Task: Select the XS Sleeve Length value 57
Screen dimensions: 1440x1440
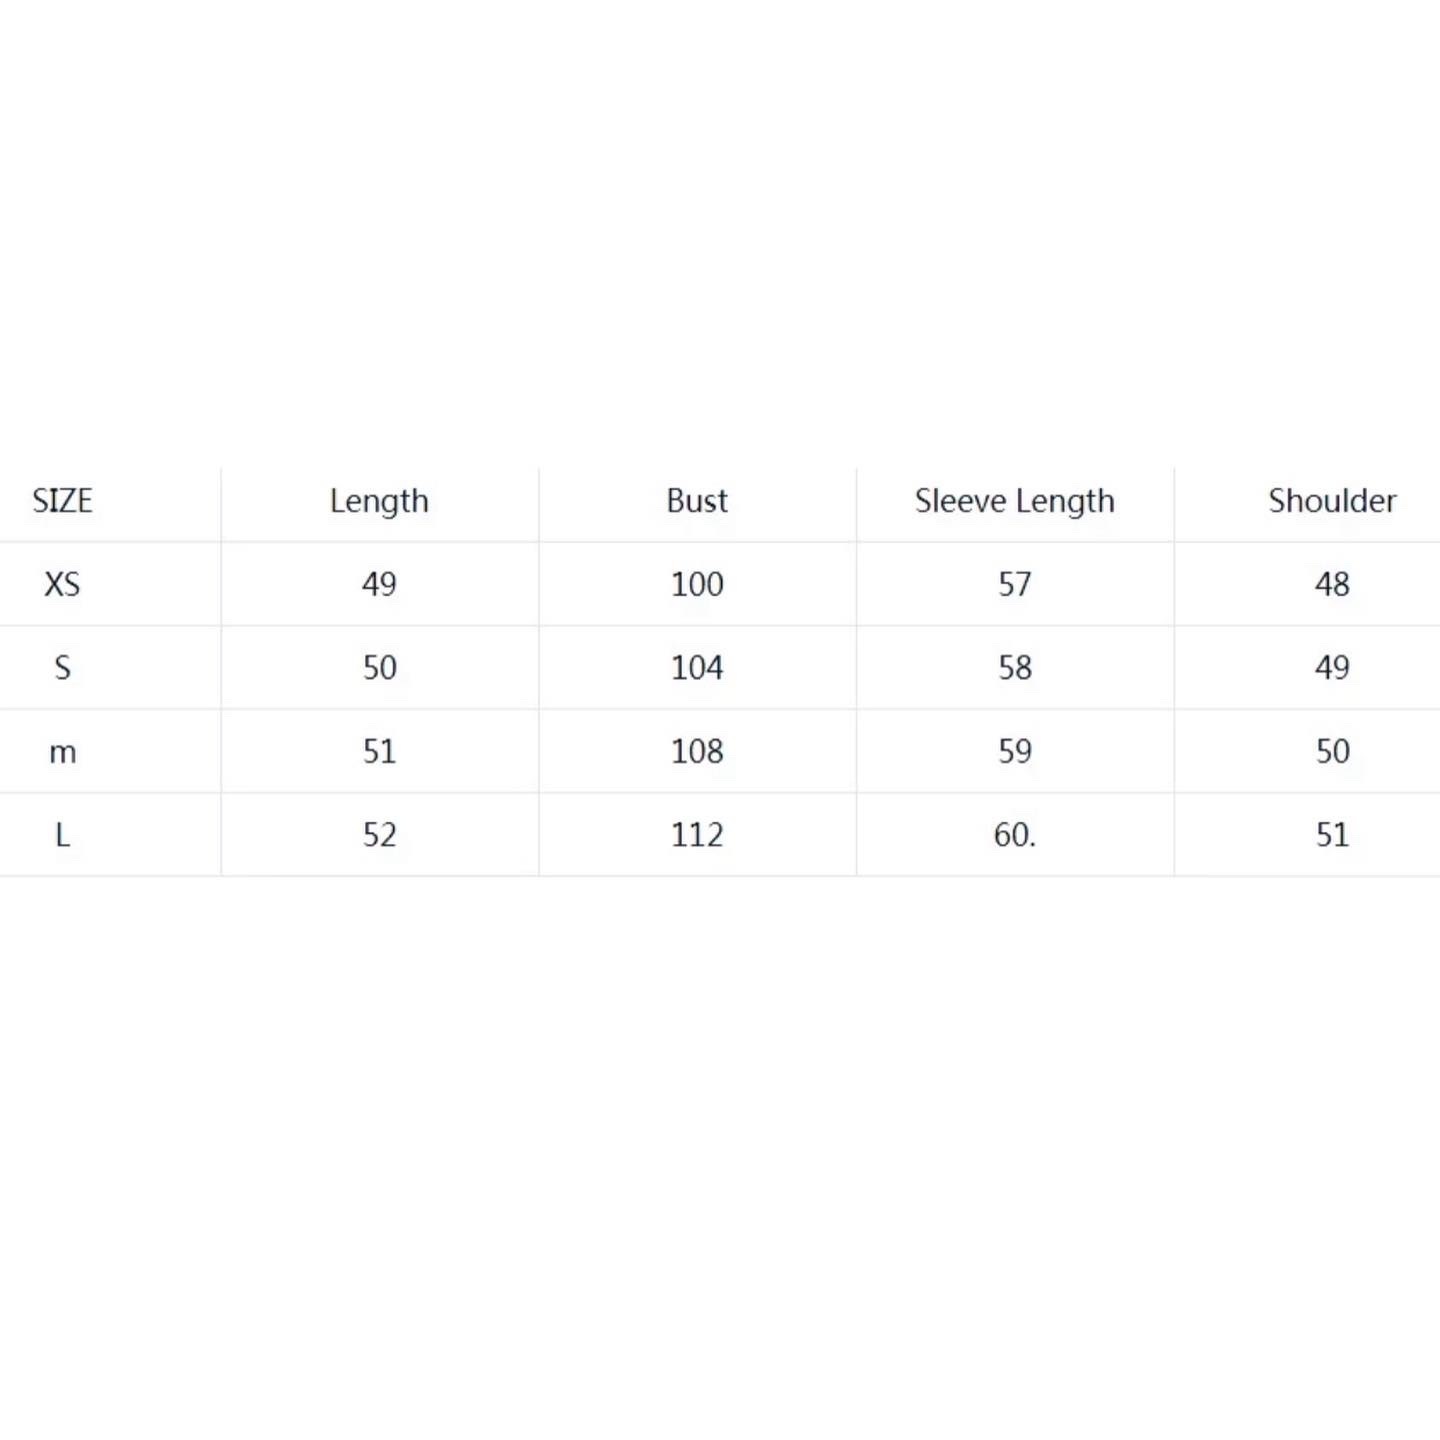Action: 1014,584
